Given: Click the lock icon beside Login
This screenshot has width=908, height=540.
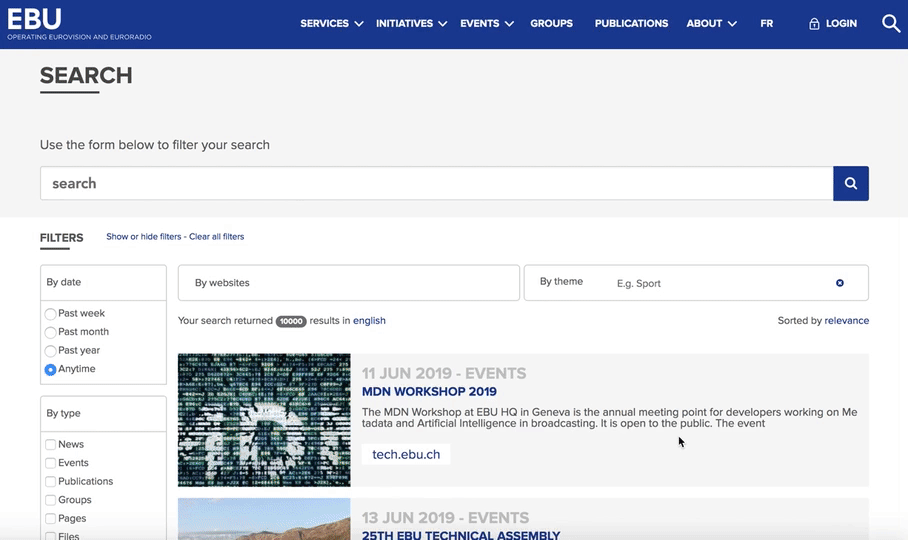Looking at the screenshot, I should pos(814,24).
